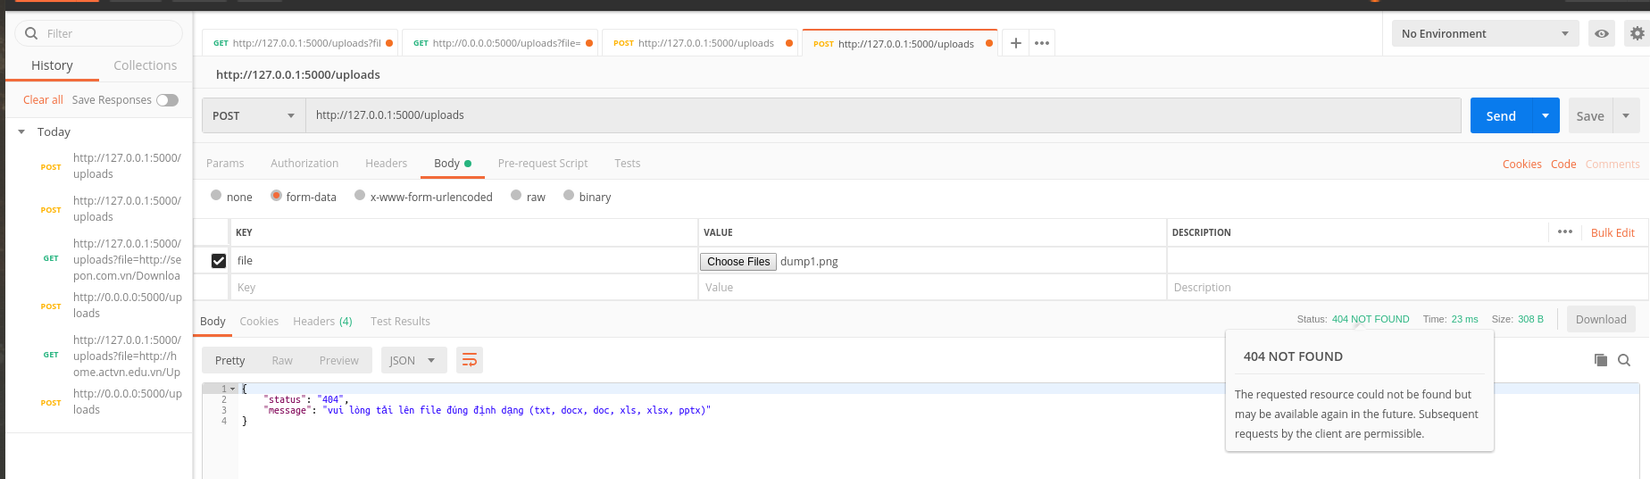Click the Choose Files button
This screenshot has width=1650, height=479.
click(x=738, y=261)
